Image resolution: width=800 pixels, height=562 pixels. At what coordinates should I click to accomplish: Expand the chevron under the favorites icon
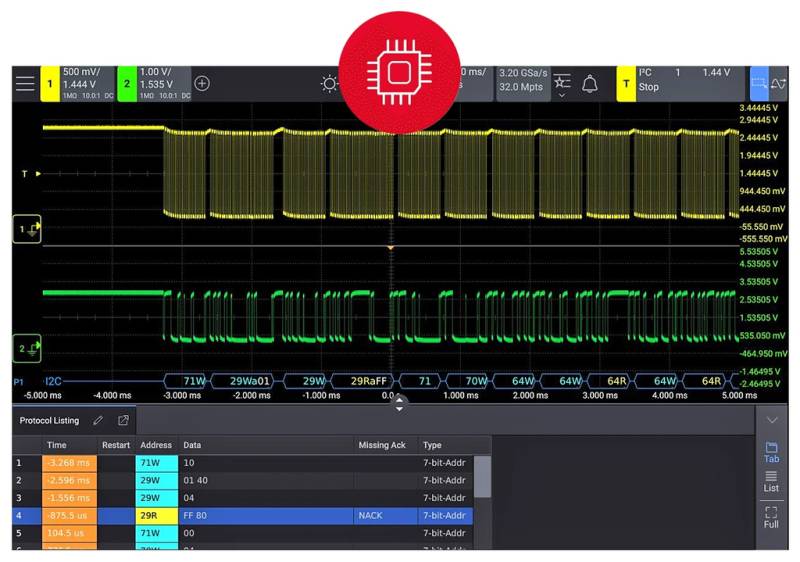coord(562,95)
